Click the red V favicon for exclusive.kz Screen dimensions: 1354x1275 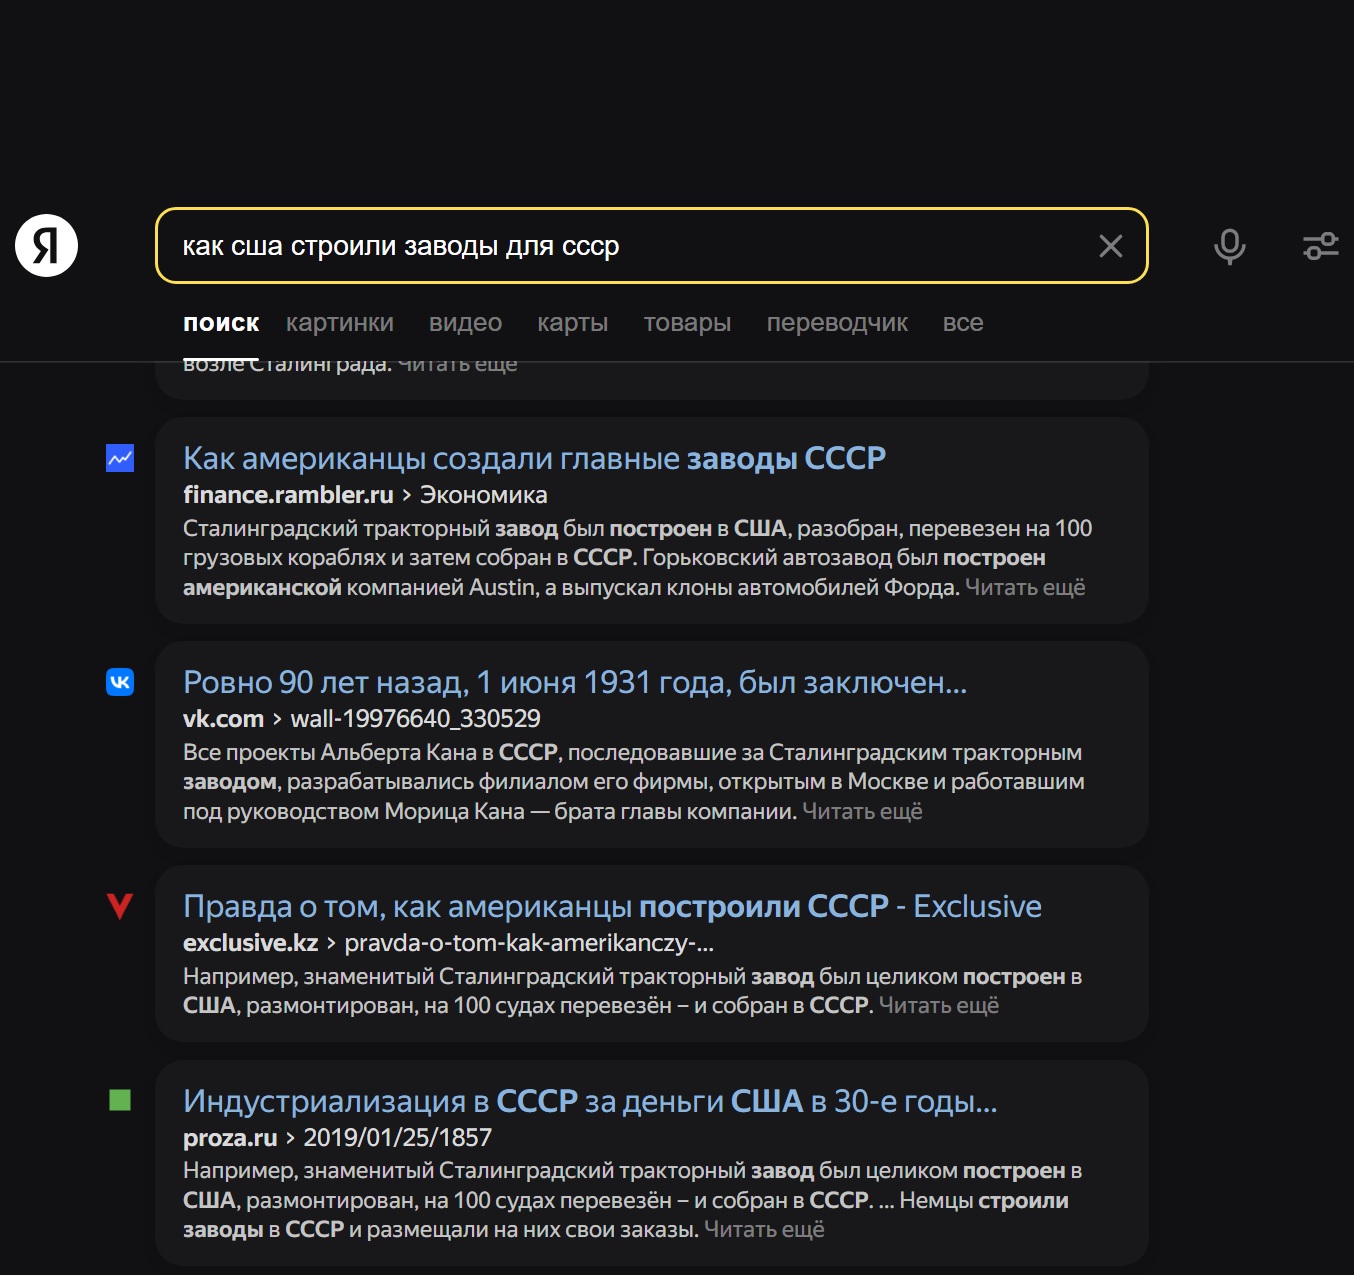120,906
